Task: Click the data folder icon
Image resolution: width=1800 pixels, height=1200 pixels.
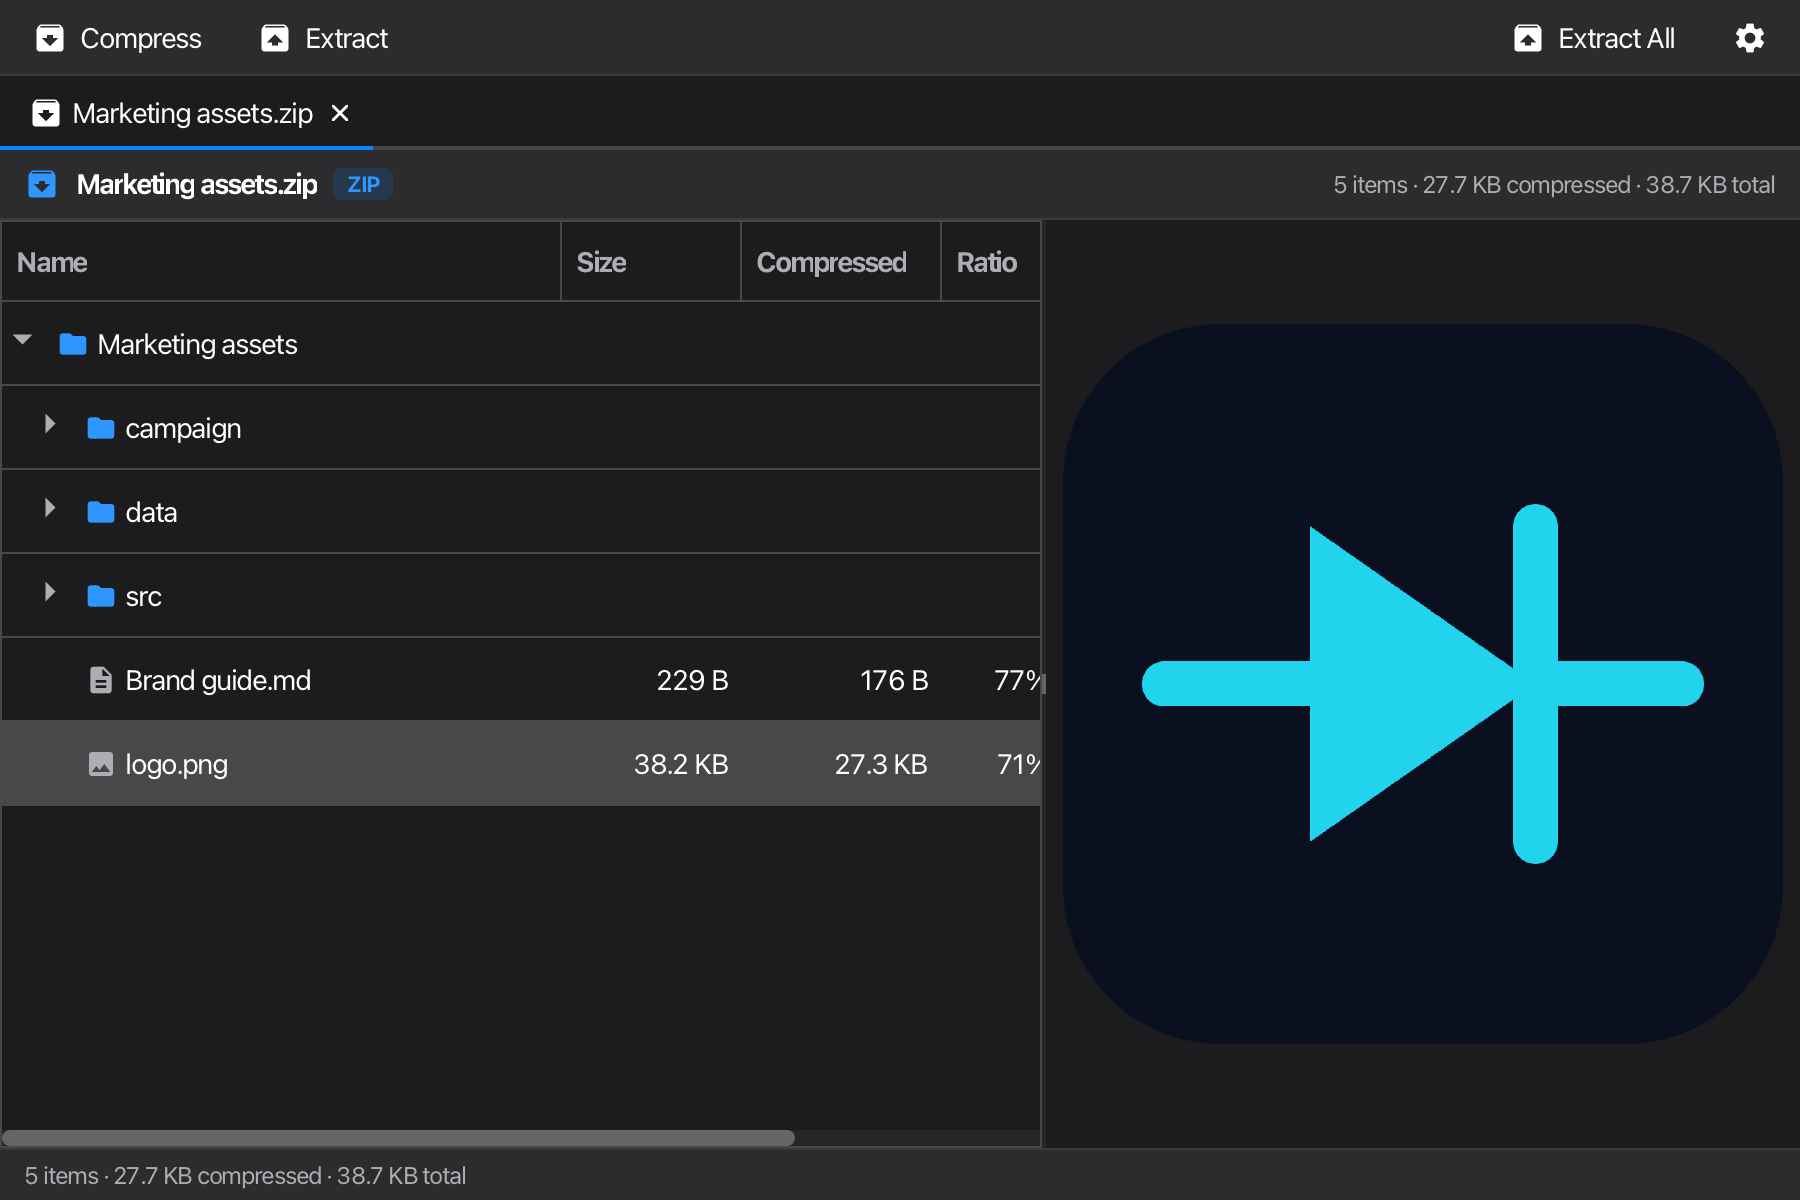Action: click(101, 513)
